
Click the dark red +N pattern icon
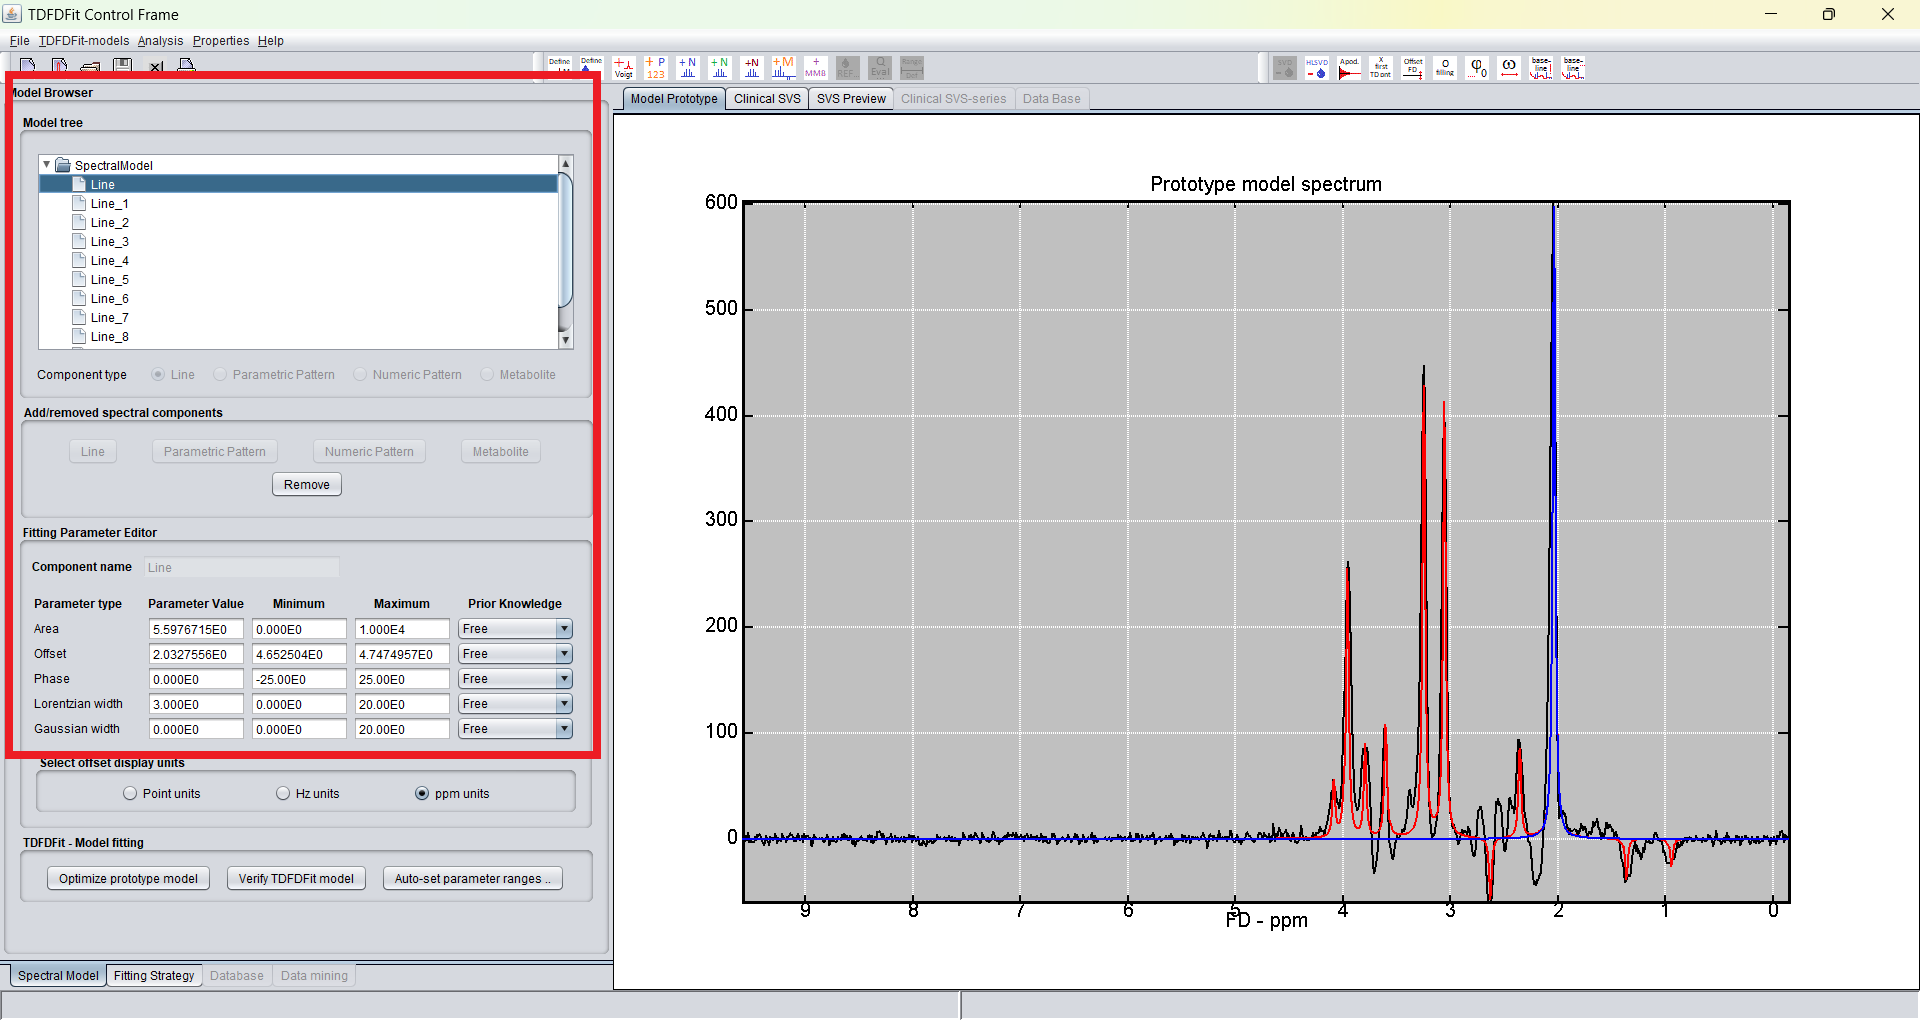[752, 67]
